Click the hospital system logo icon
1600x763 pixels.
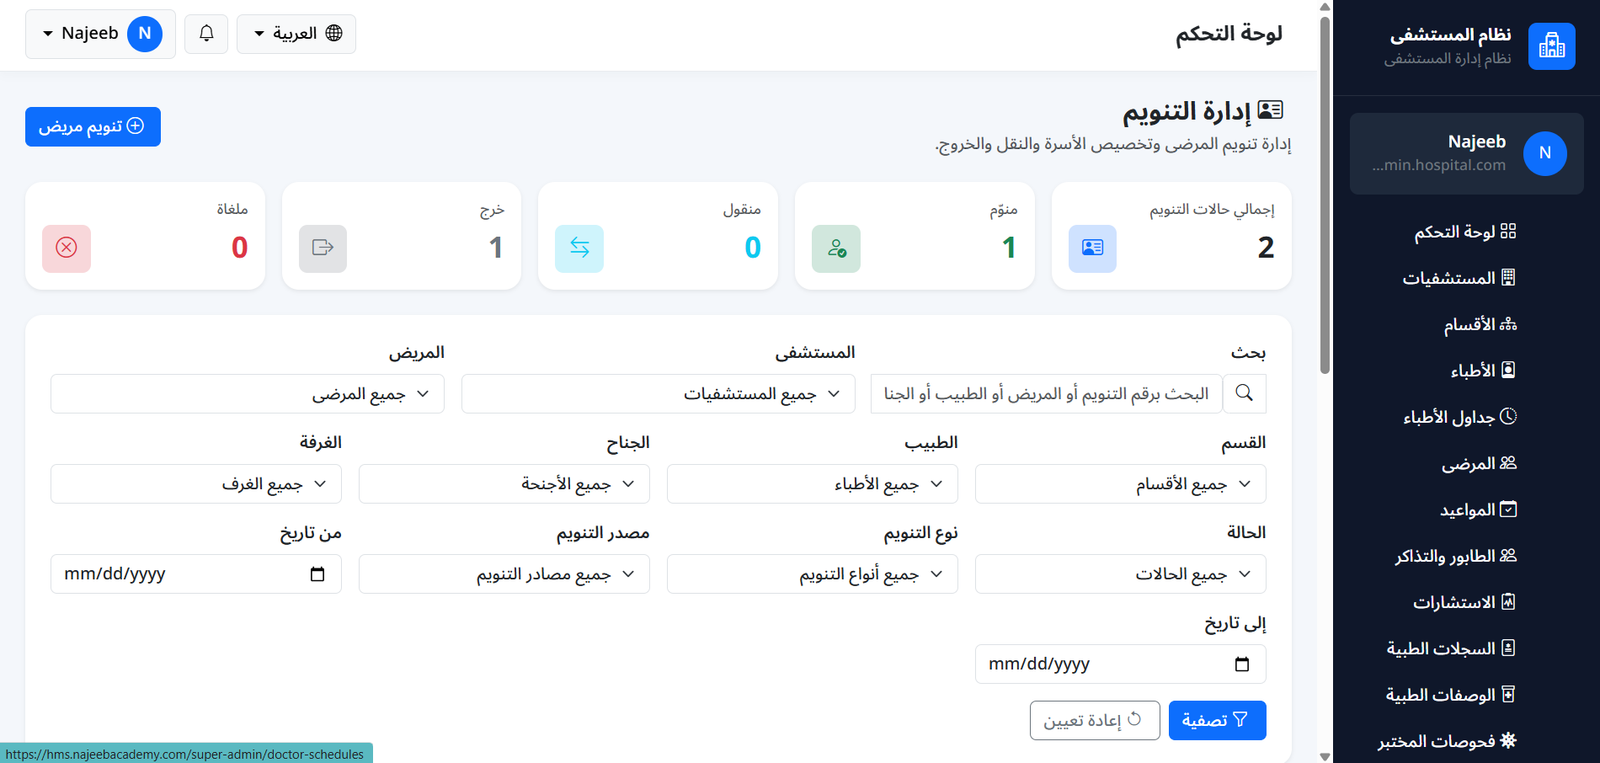(1552, 46)
